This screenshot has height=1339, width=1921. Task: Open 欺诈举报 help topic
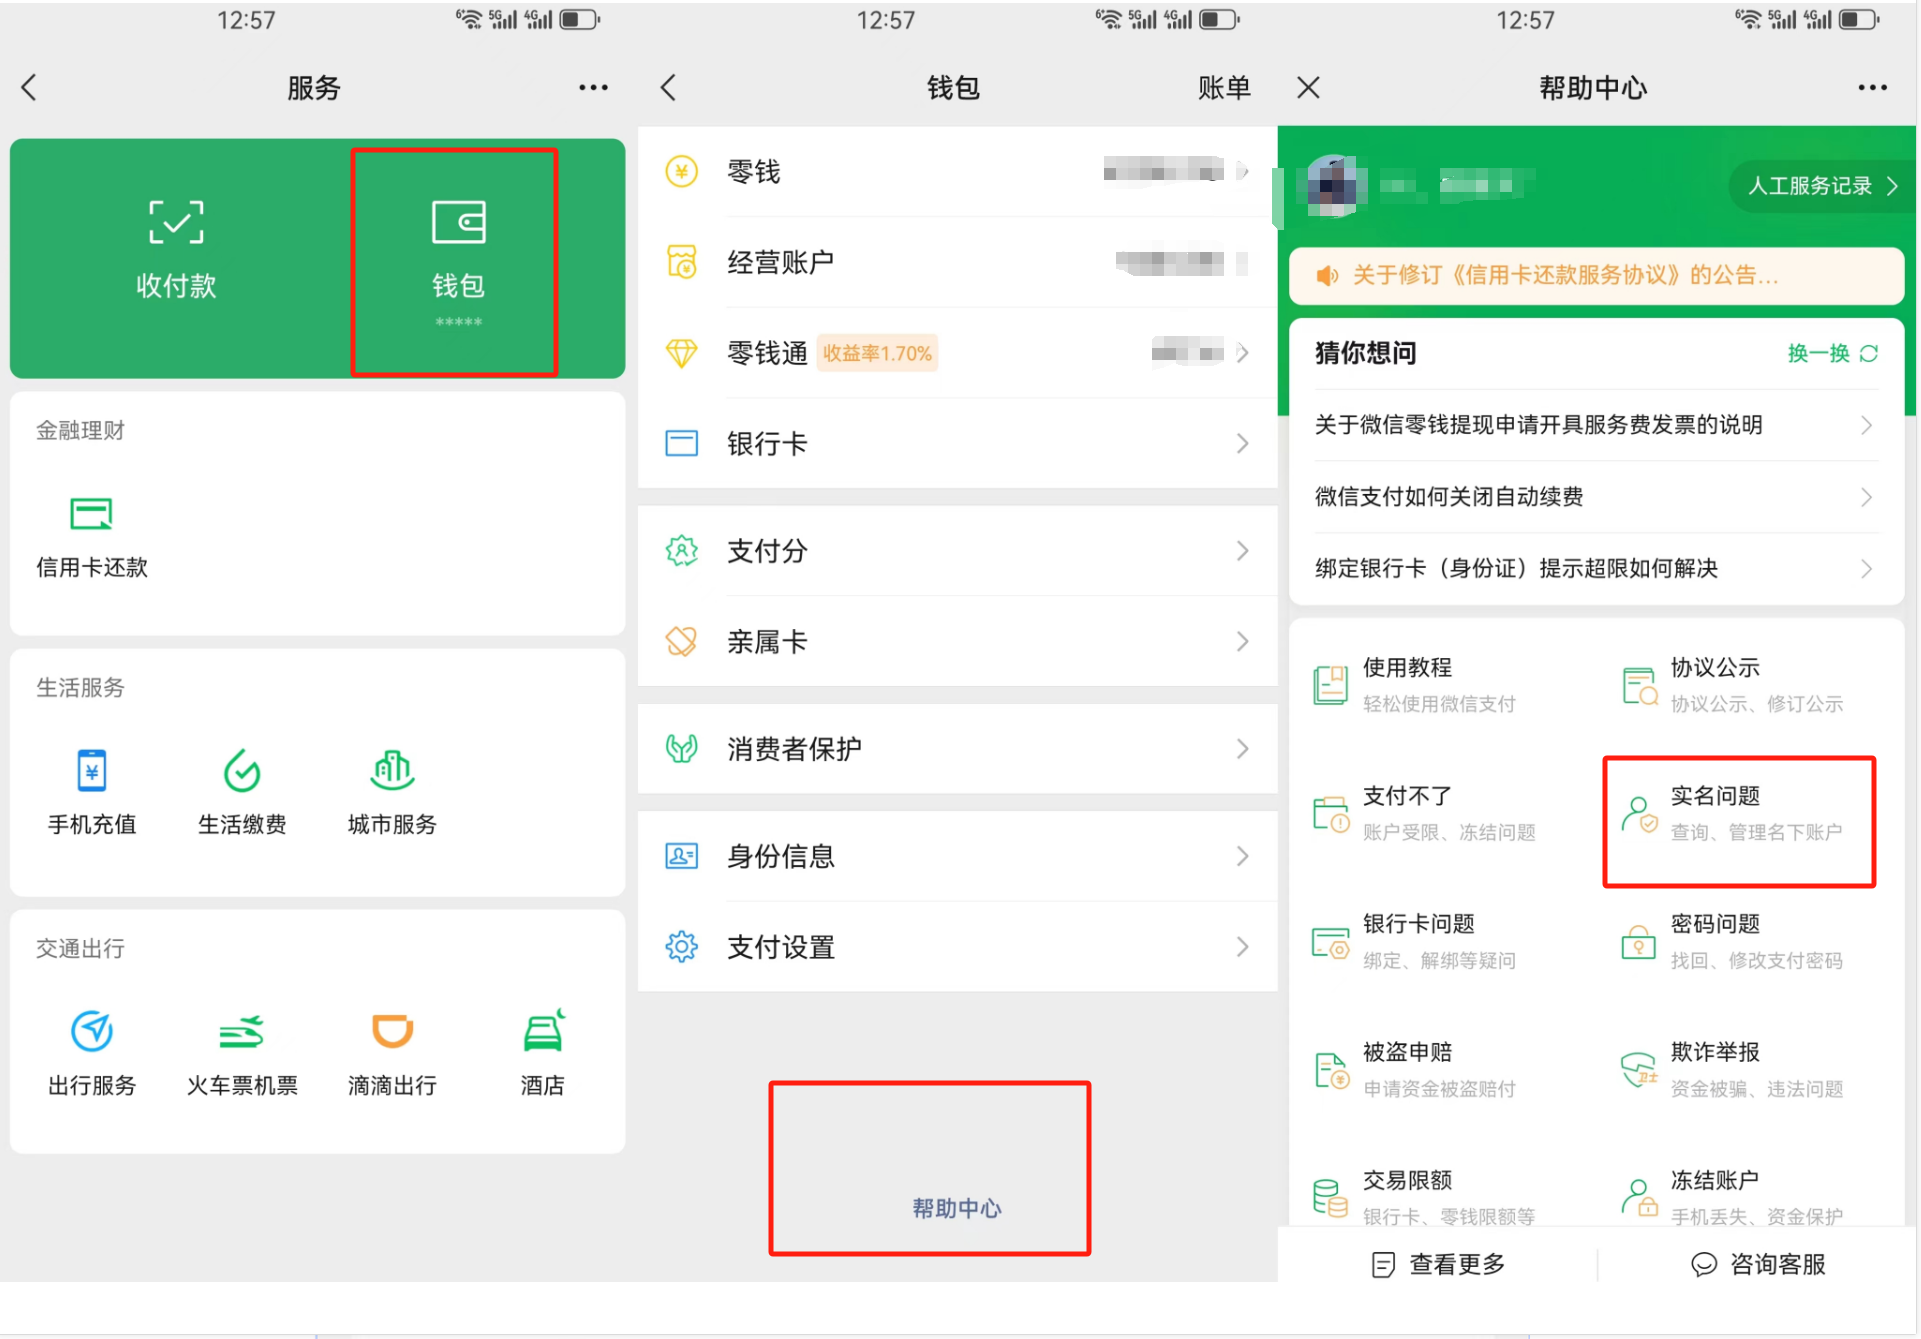coord(1732,1070)
